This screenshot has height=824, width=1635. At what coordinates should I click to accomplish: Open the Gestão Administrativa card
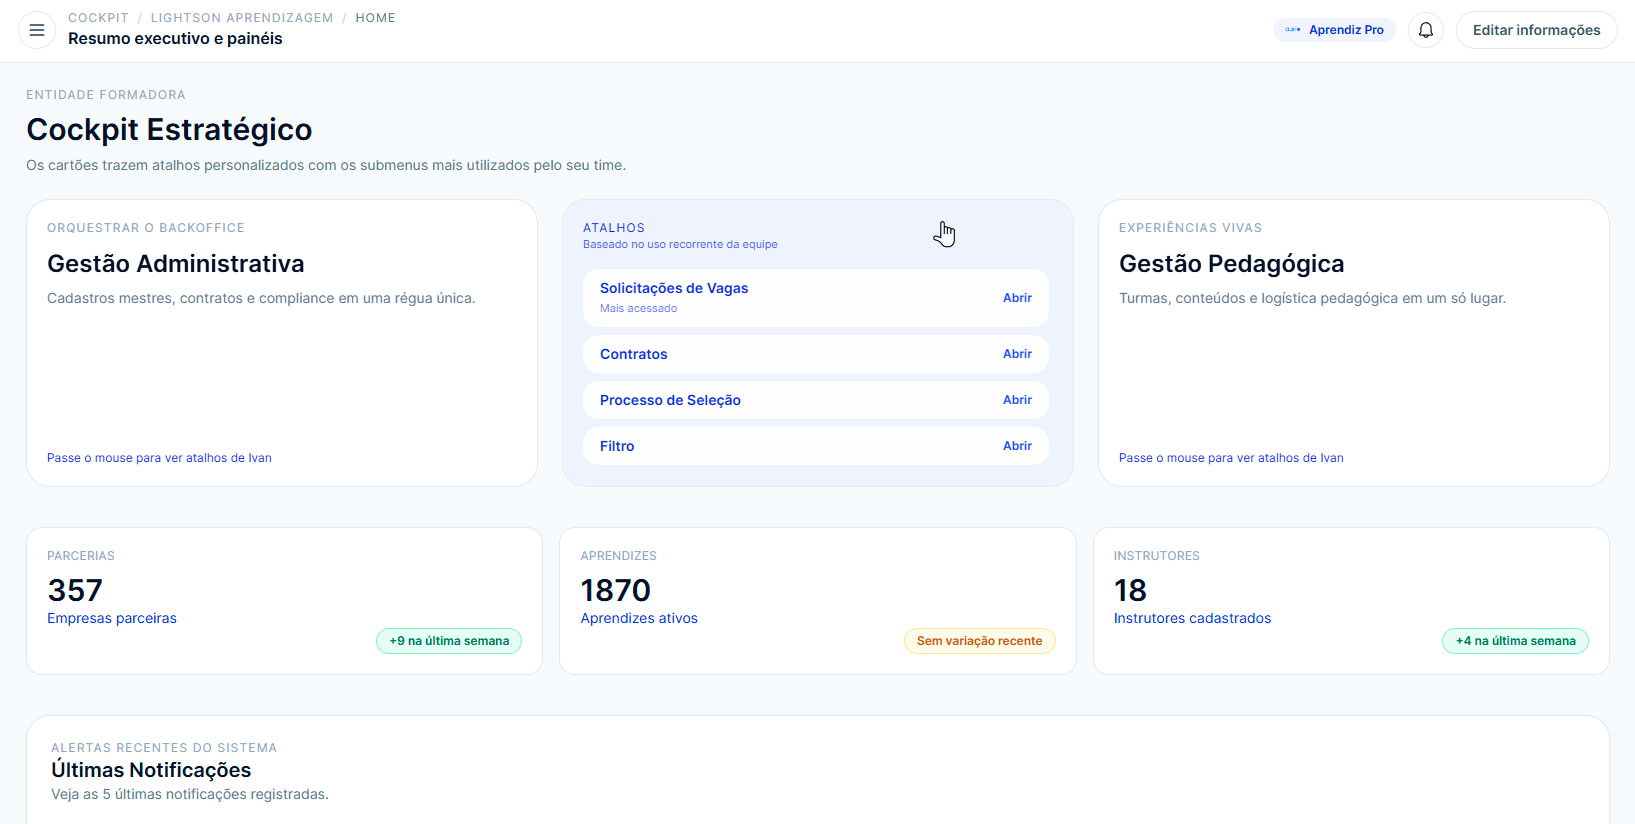tap(176, 264)
